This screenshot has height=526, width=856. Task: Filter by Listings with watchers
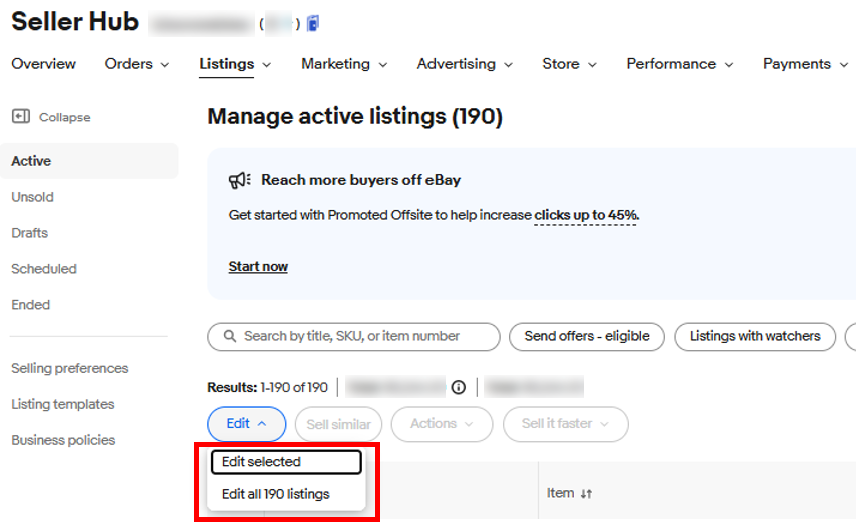click(755, 337)
